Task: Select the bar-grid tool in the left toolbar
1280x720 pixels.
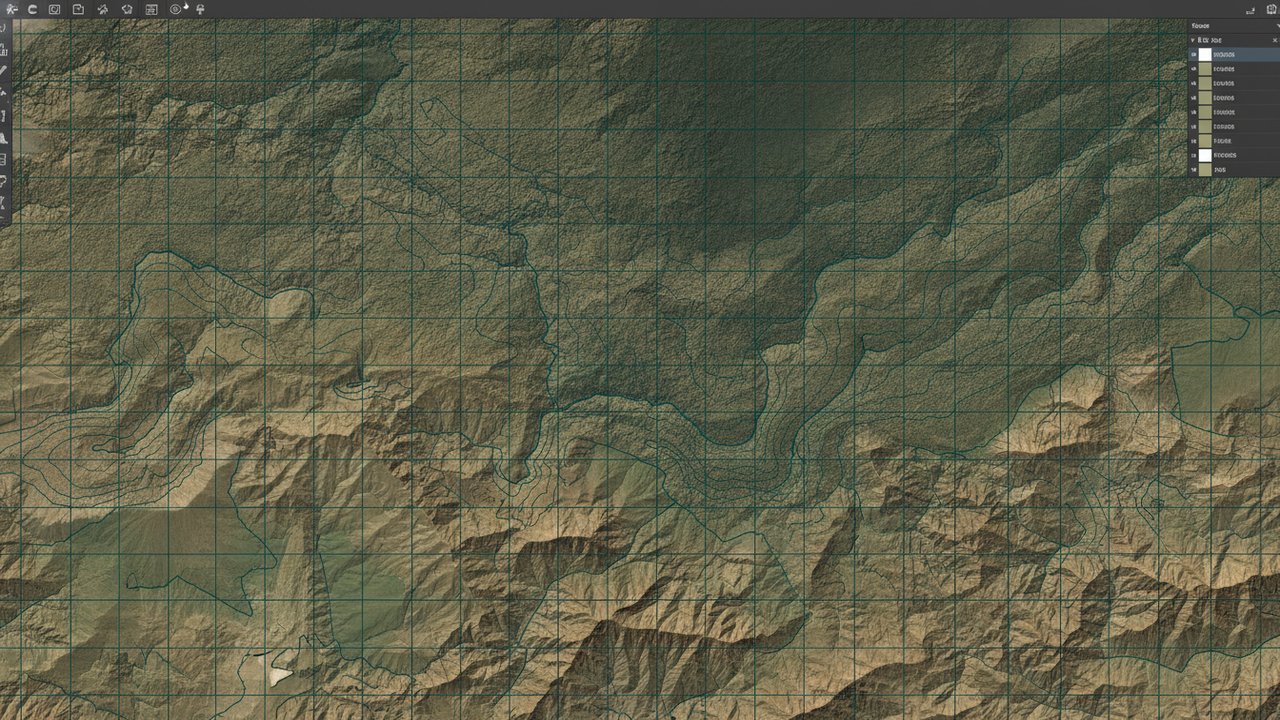Action: [4, 49]
